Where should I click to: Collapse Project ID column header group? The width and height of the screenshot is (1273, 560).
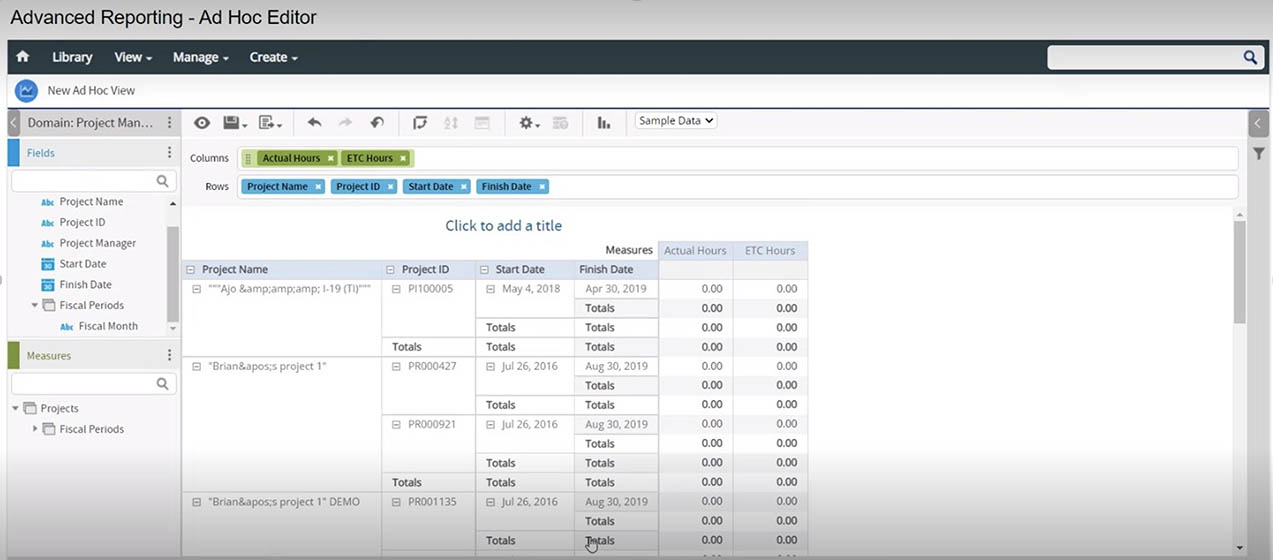point(391,269)
